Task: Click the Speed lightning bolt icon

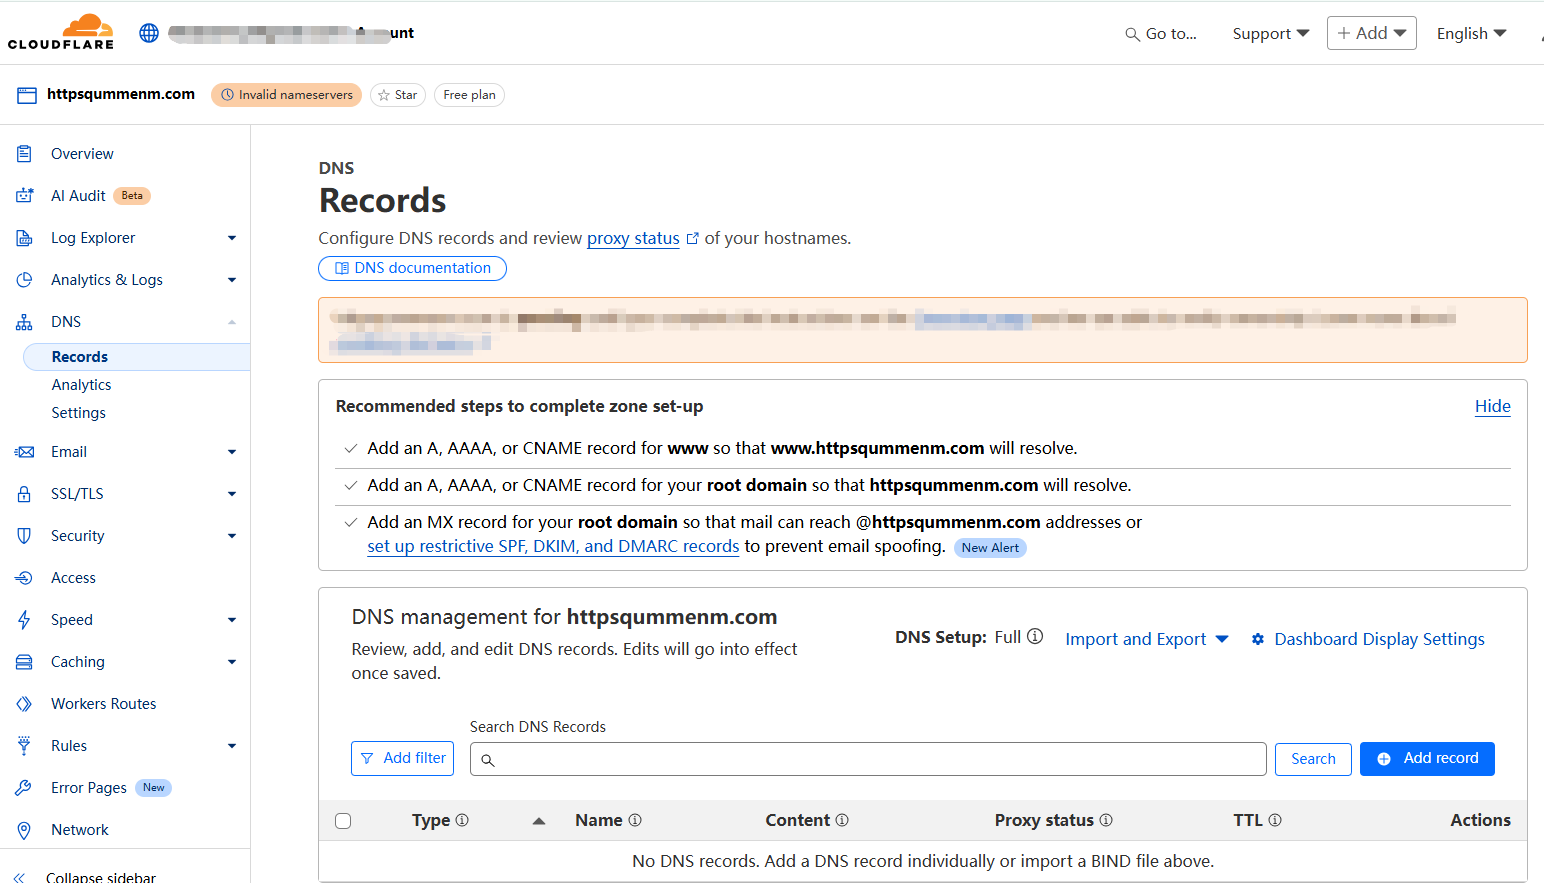Action: coord(24,620)
